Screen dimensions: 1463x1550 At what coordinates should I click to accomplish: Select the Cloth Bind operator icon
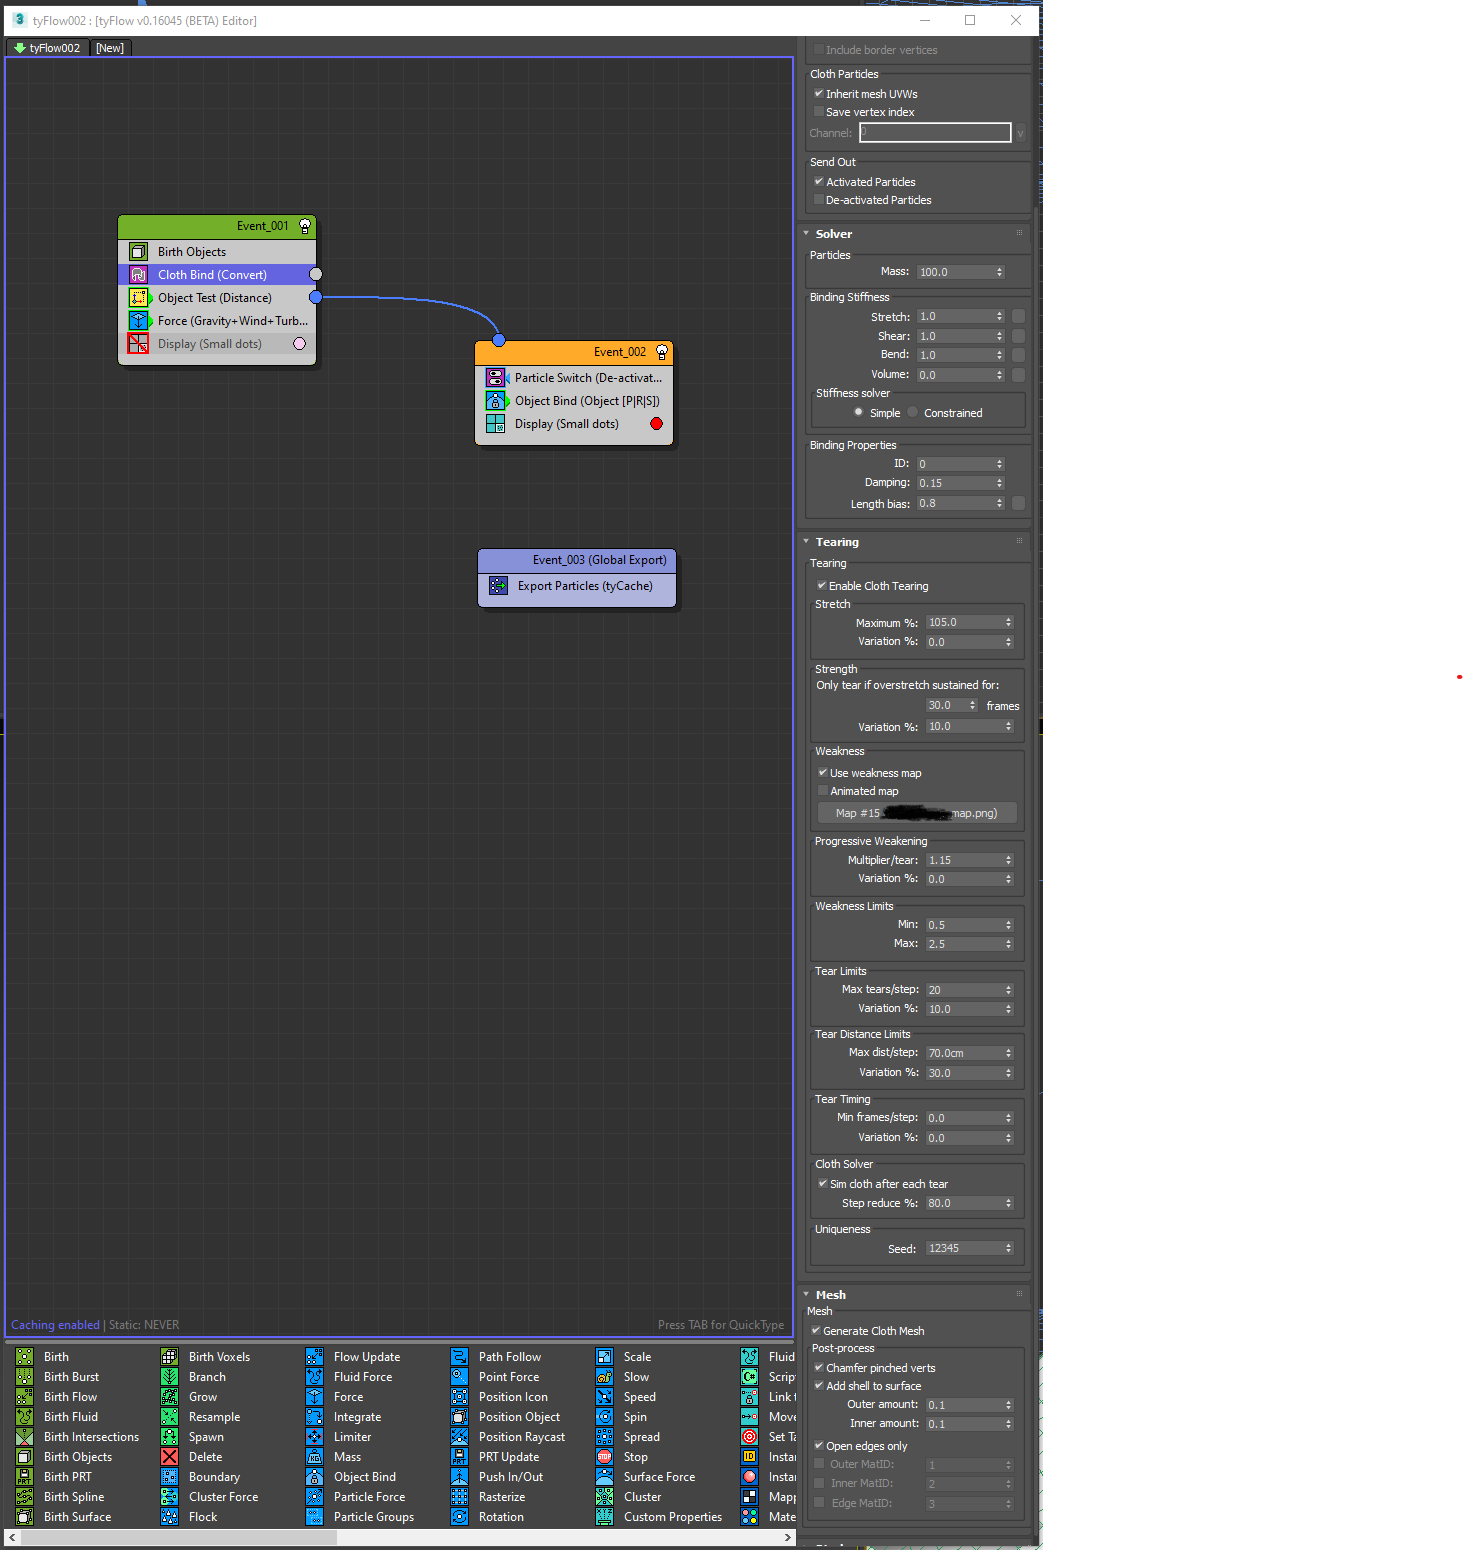[x=139, y=275]
